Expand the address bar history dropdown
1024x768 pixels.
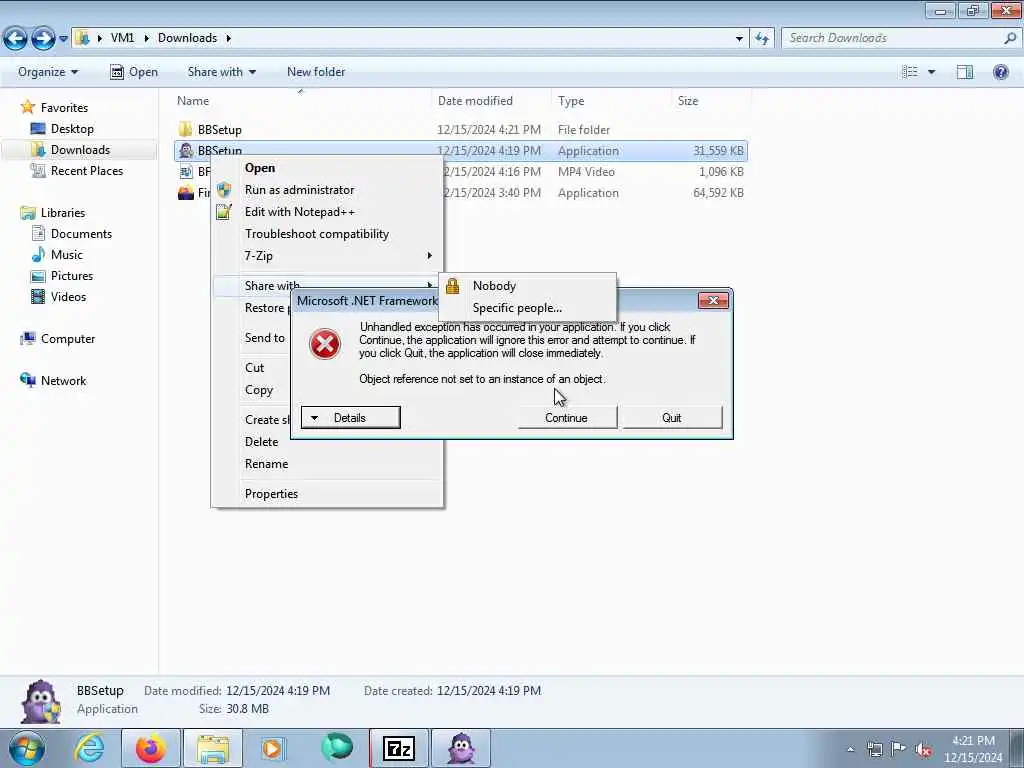pos(739,39)
